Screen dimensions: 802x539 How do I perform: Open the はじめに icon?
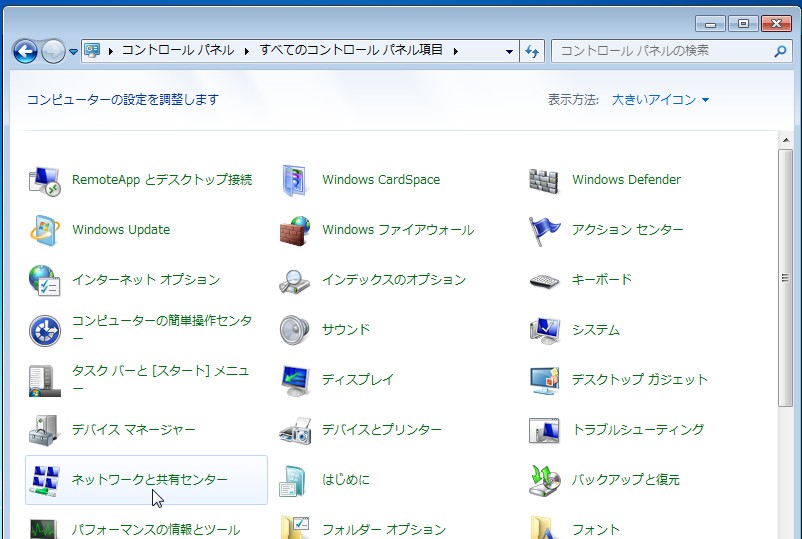click(293, 481)
